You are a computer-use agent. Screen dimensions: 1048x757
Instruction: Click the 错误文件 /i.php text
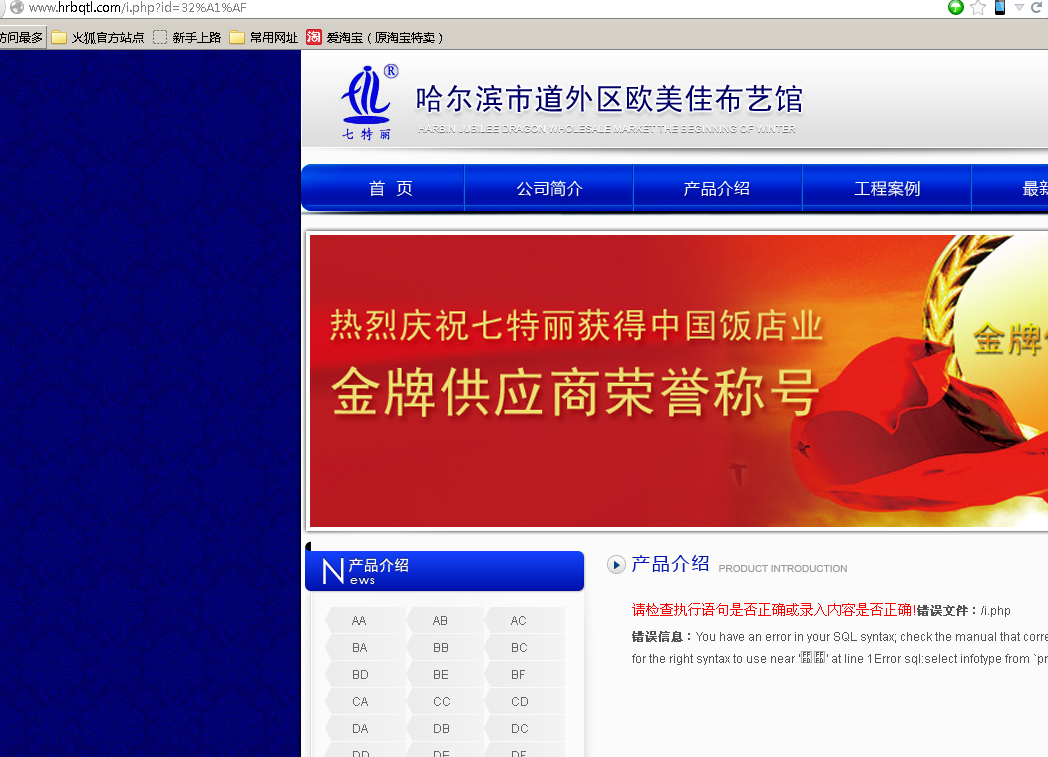coord(963,610)
